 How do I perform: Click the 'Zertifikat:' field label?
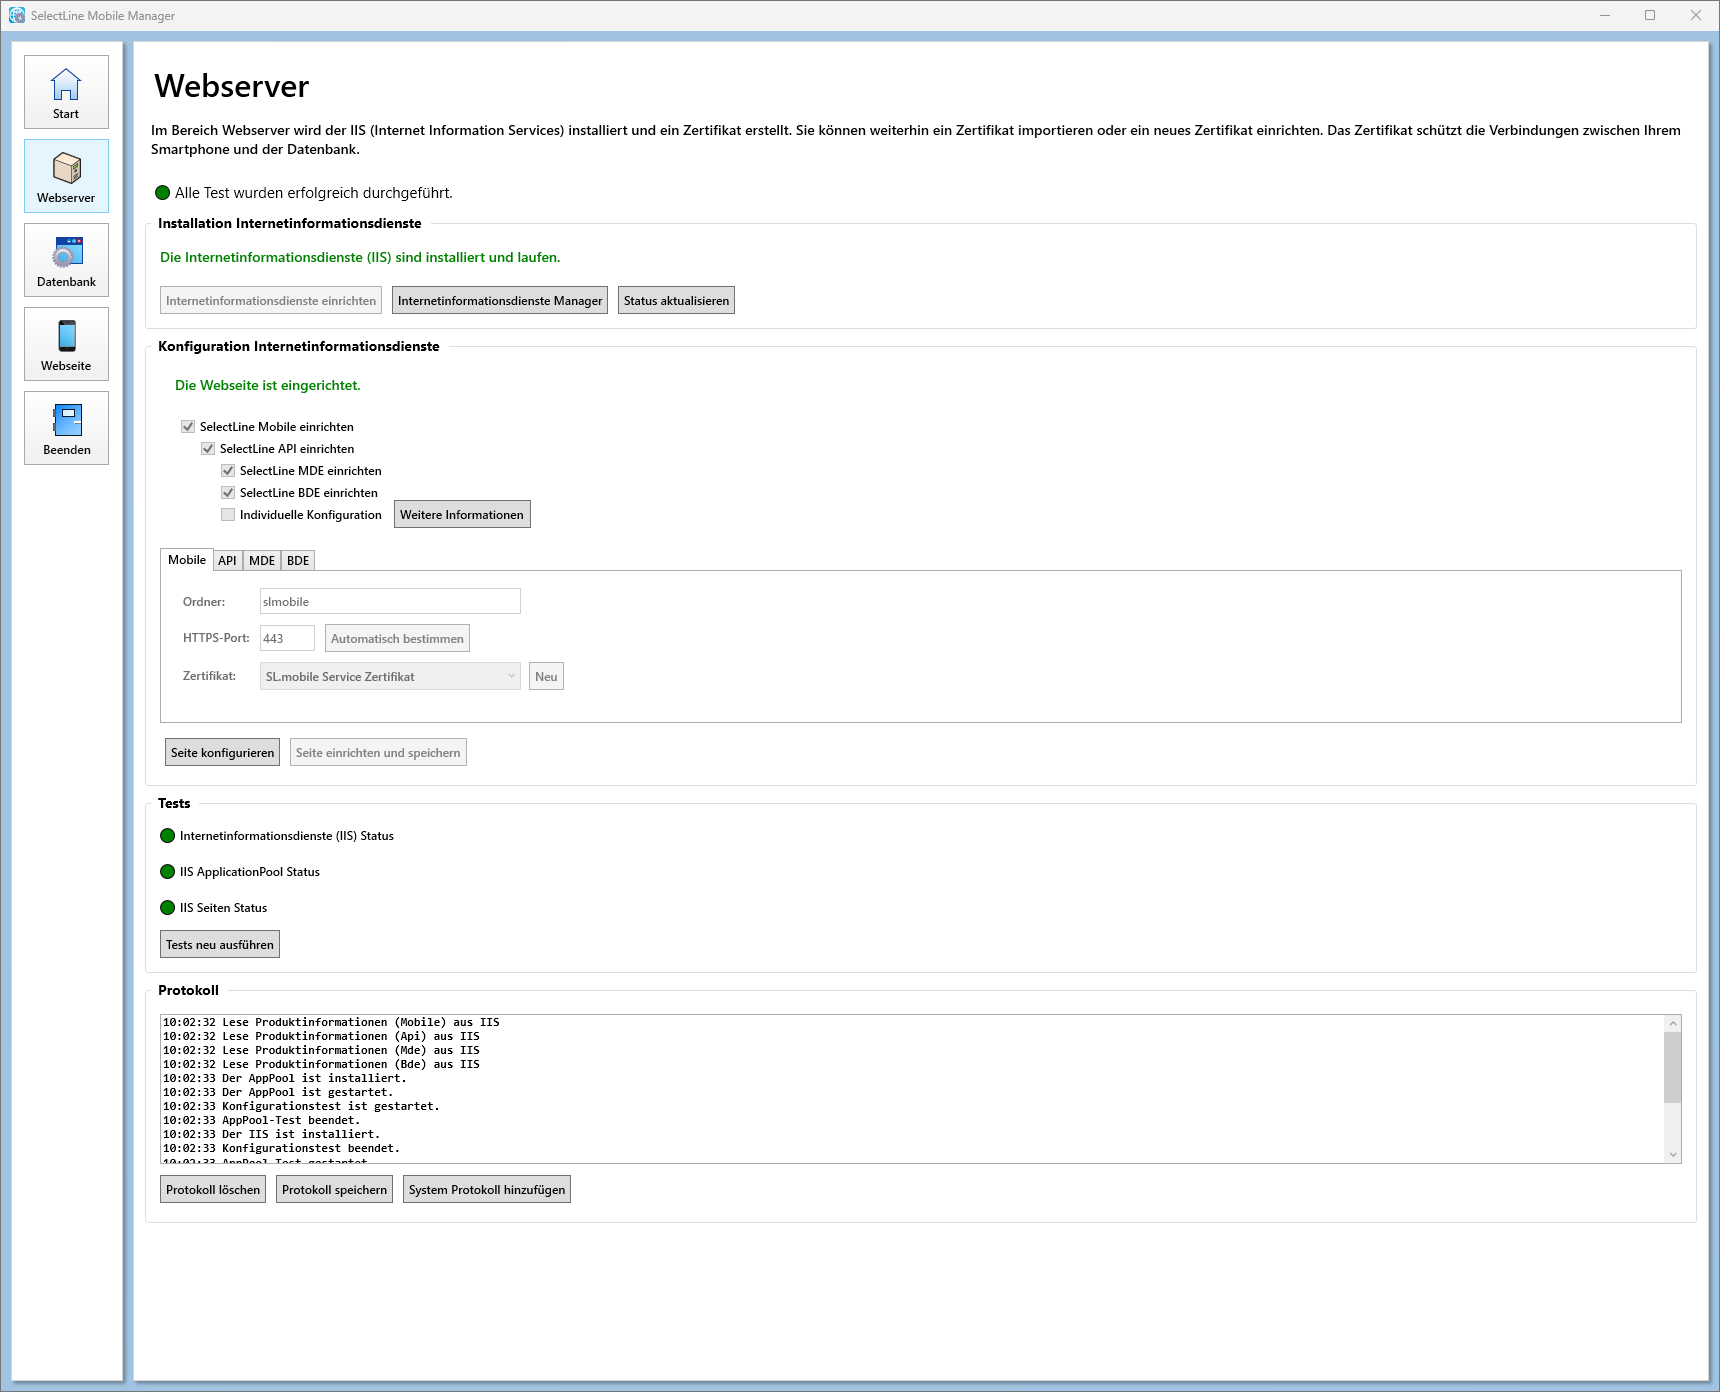209,676
